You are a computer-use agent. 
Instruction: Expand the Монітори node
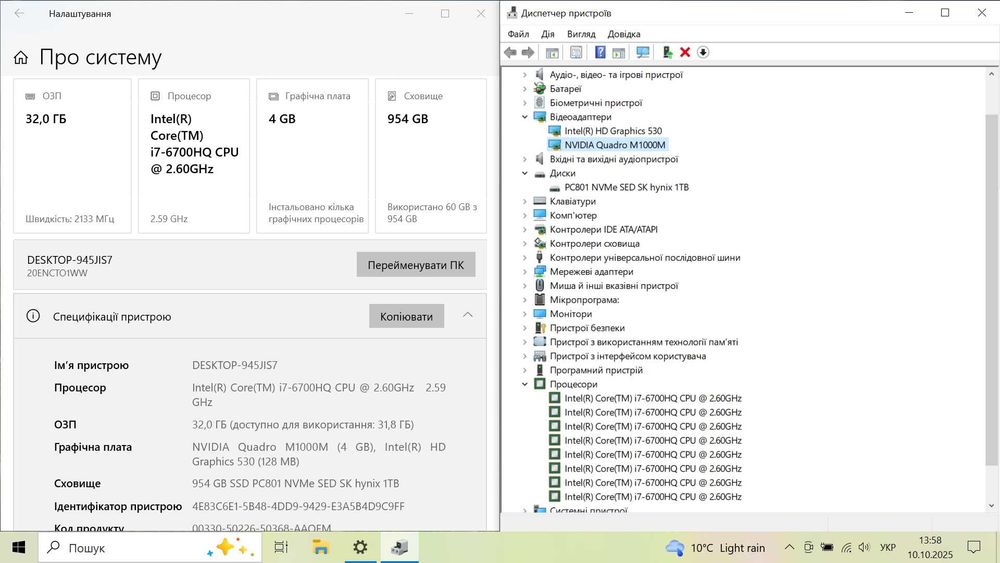[x=525, y=314]
